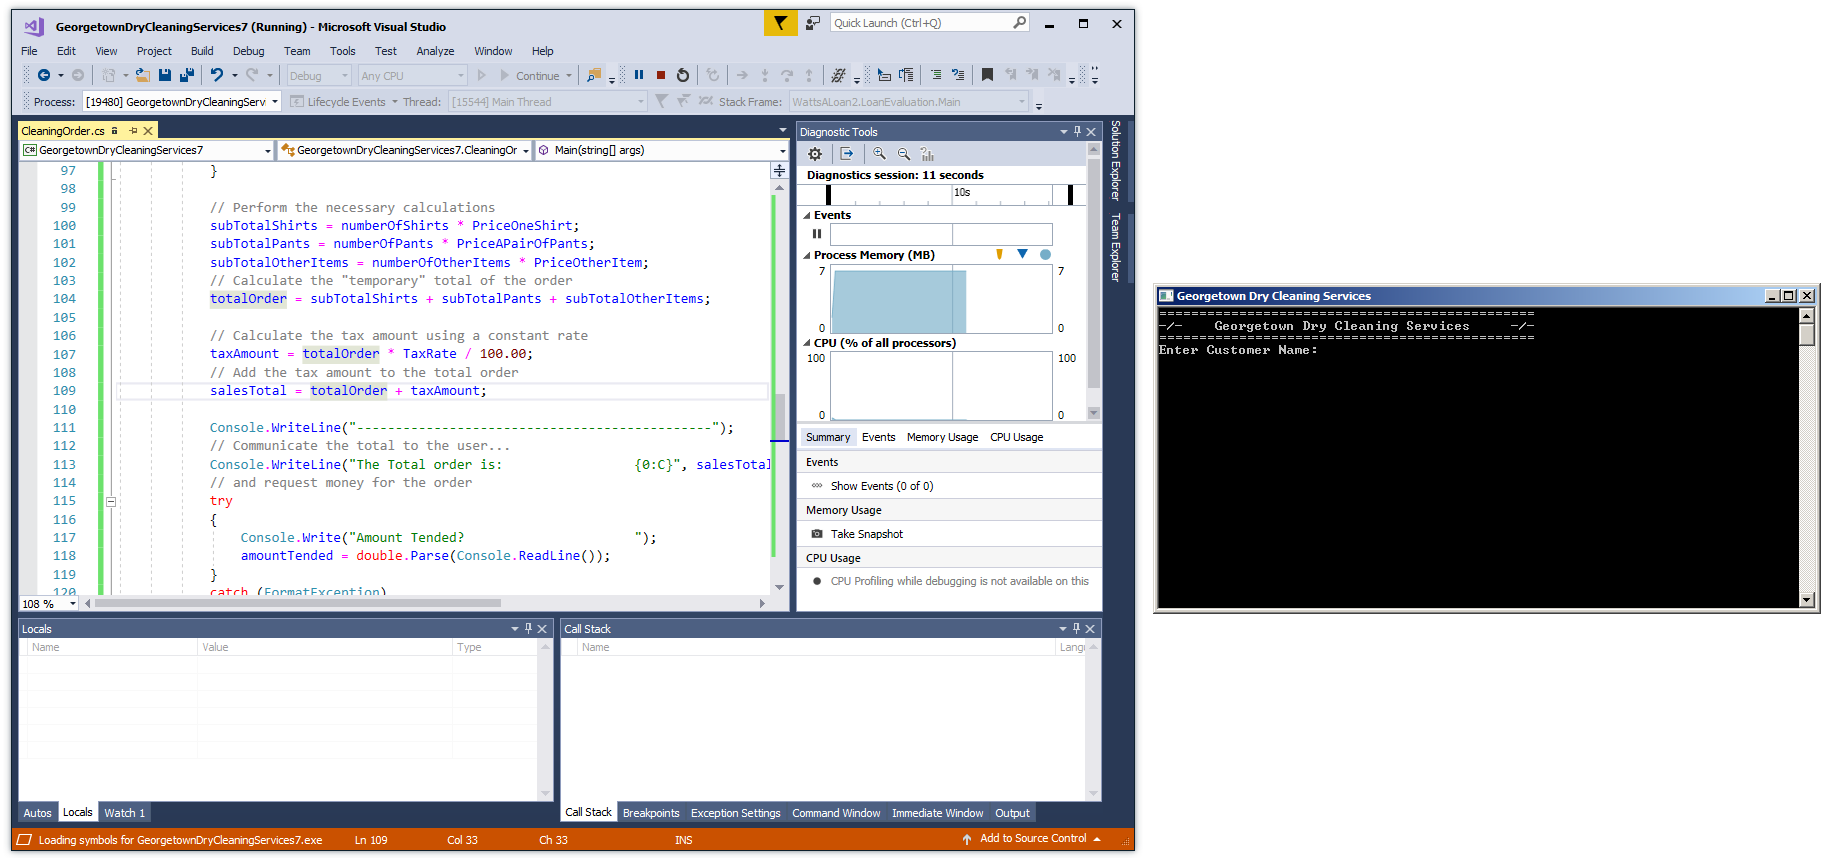The height and width of the screenshot is (858, 1825).
Task: Pin the CleaningOrder.cs tab
Action: (x=133, y=131)
